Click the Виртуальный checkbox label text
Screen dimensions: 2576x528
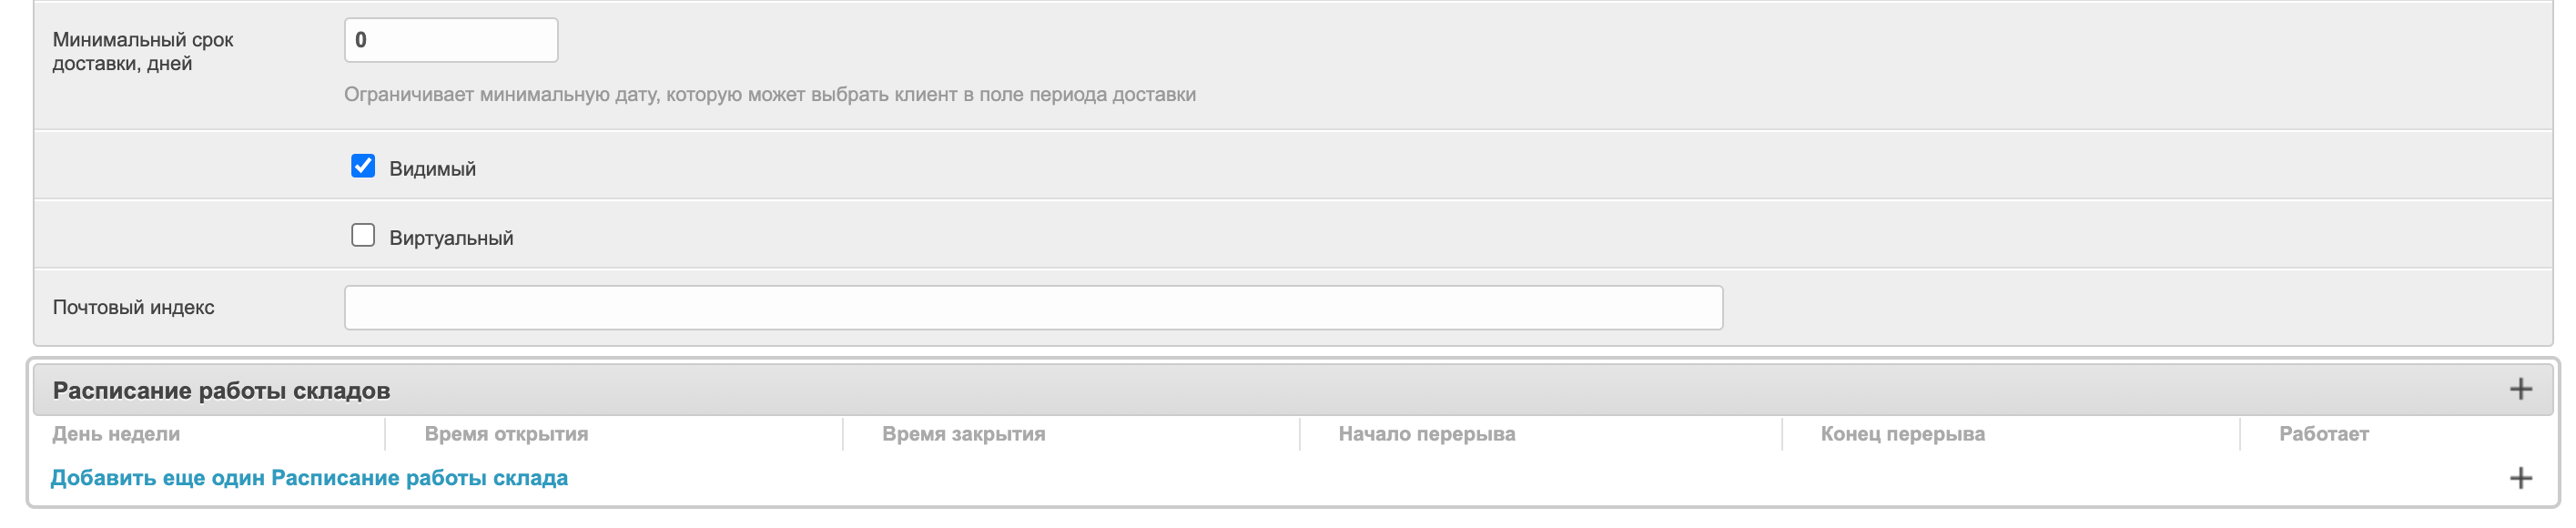[451, 238]
